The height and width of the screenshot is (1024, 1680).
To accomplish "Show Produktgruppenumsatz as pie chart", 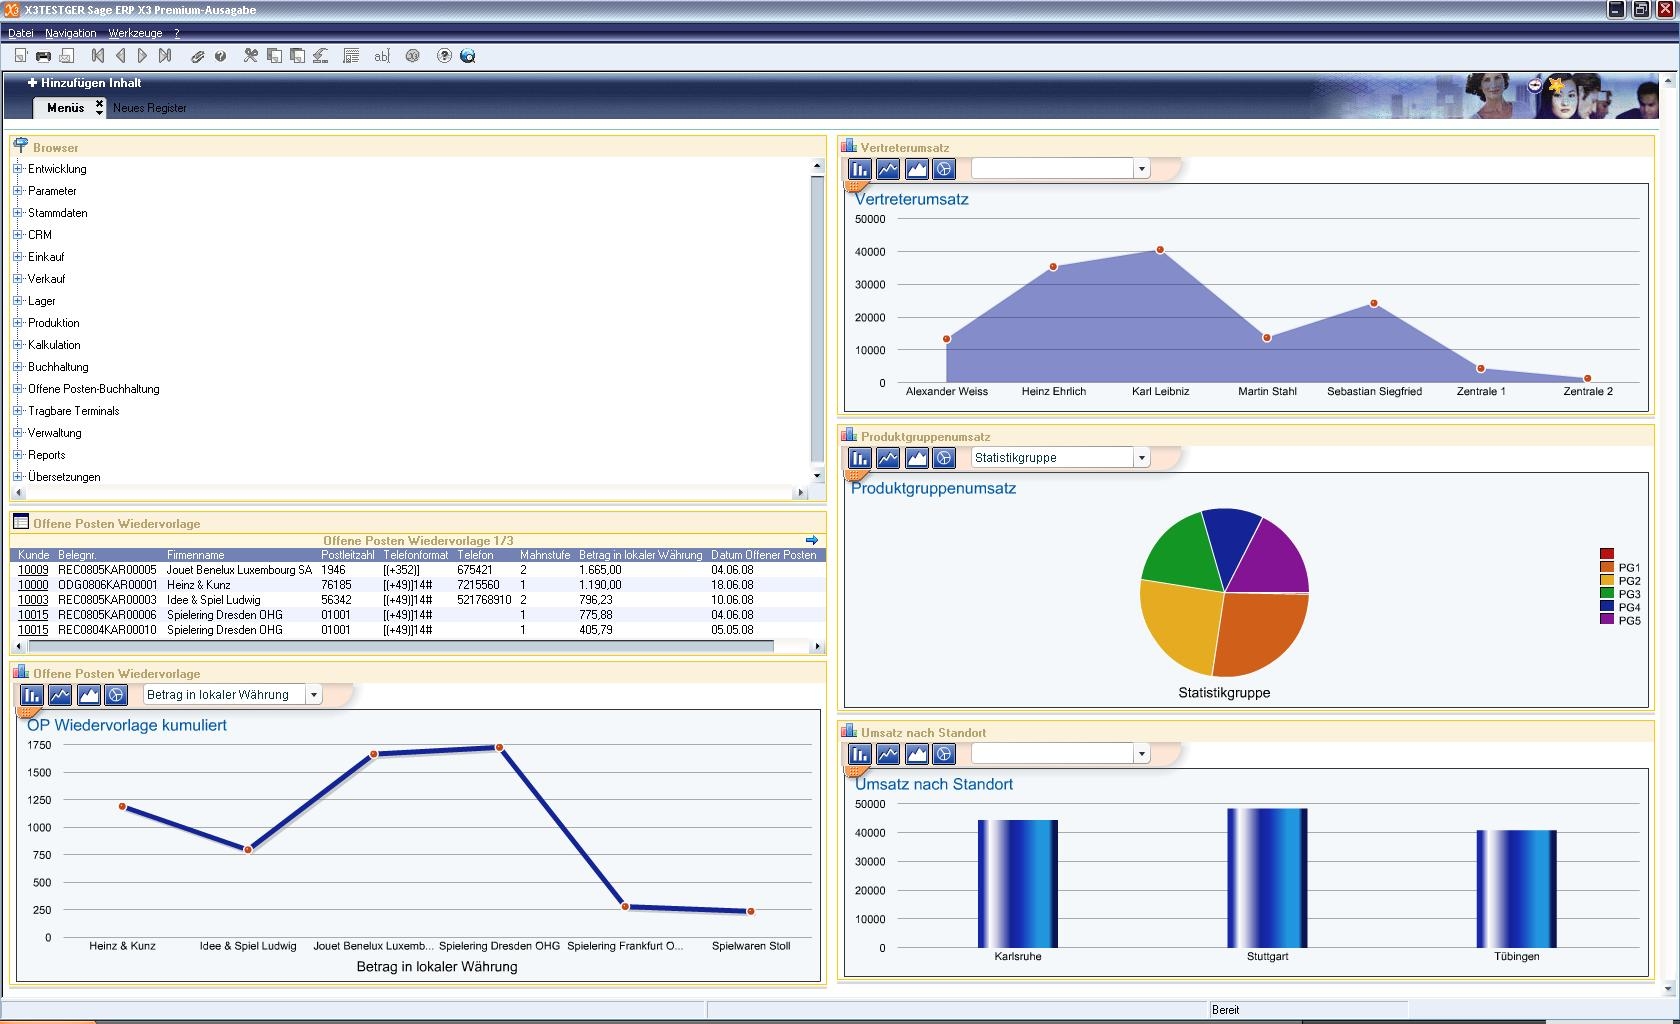I will tap(944, 458).
